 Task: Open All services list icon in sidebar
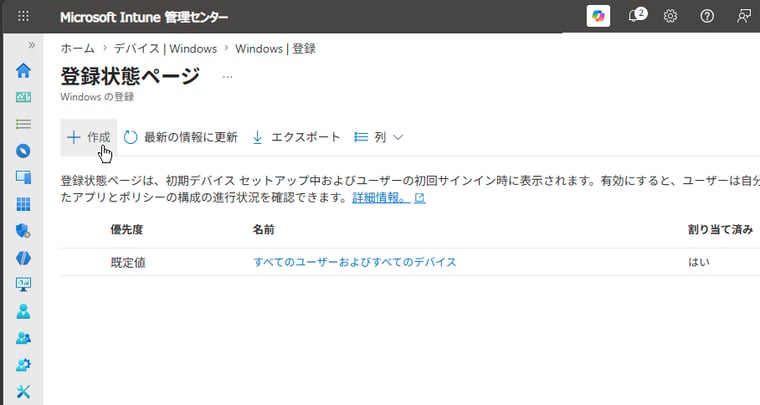pos(23,125)
